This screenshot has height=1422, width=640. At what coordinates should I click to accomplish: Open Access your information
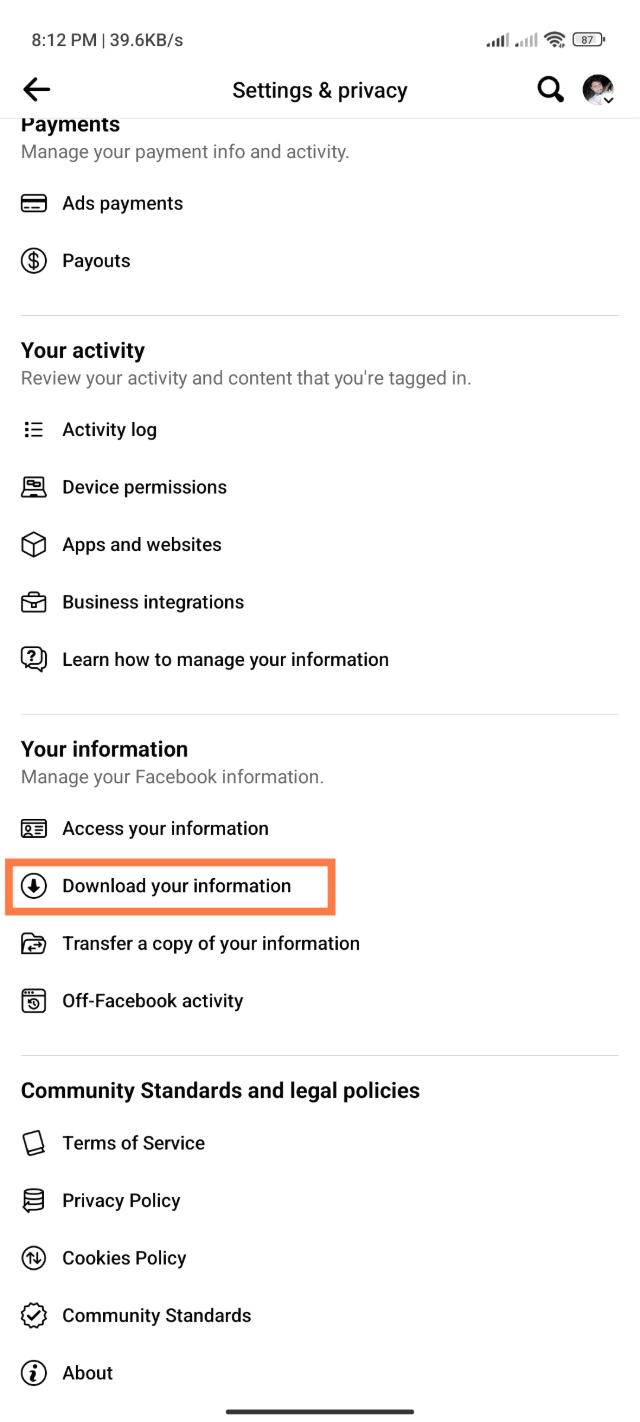[165, 829]
